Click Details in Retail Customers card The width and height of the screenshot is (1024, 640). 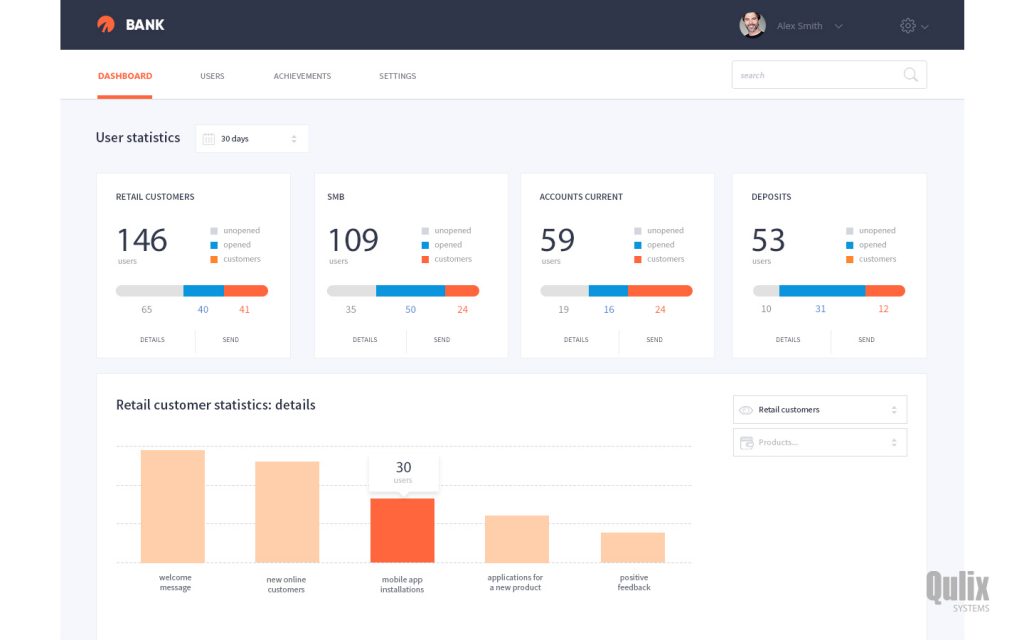click(152, 340)
